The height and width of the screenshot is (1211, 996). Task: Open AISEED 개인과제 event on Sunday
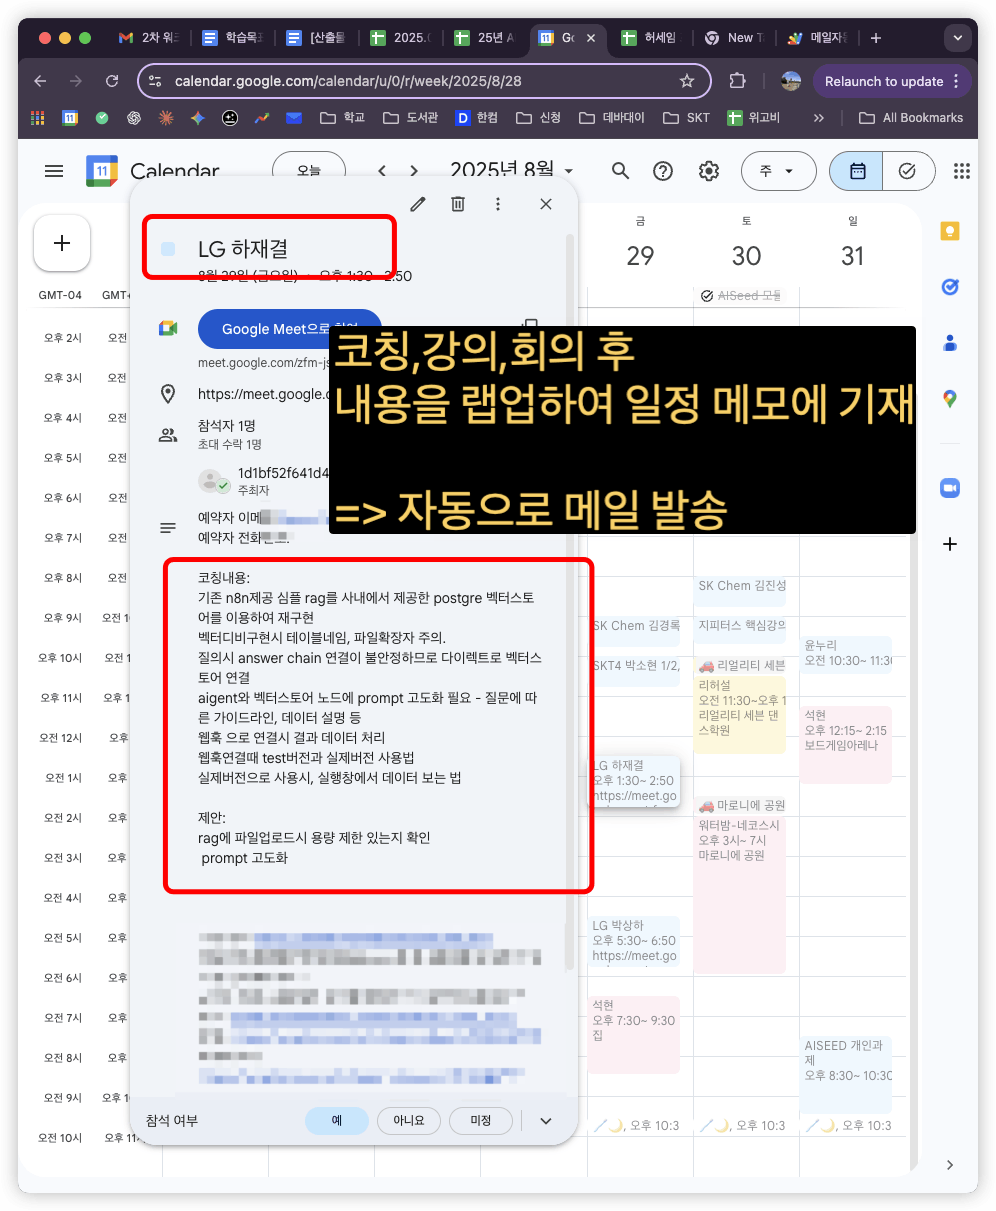pos(847,1075)
